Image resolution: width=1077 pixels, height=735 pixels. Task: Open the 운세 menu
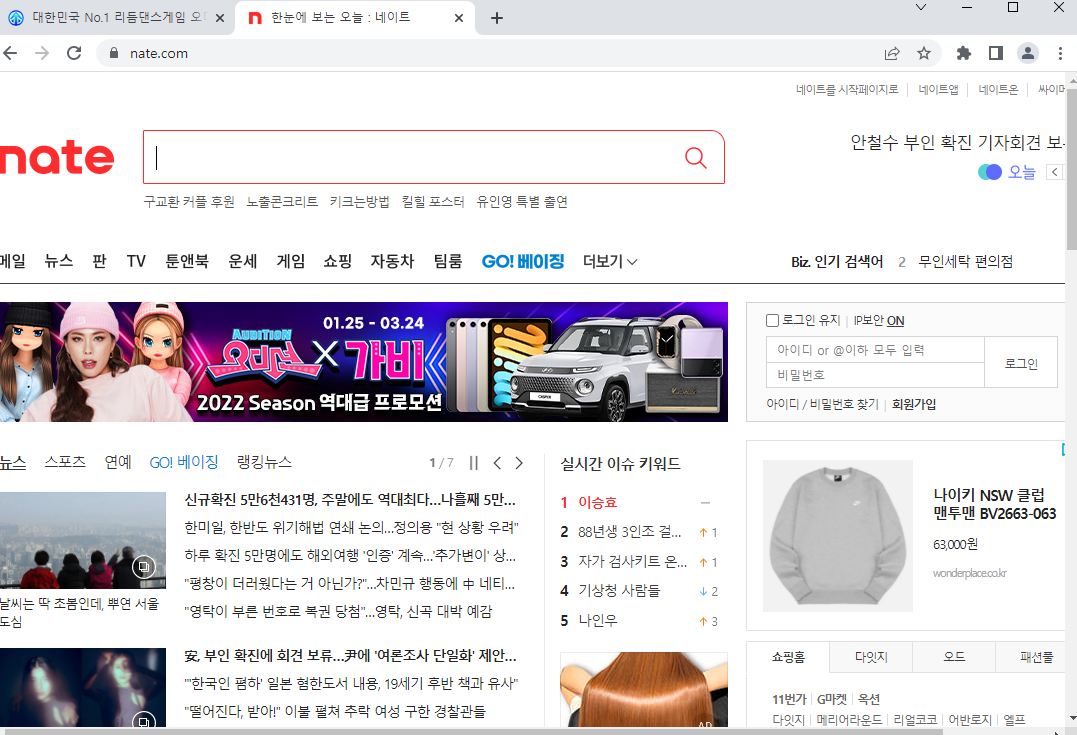(x=242, y=261)
